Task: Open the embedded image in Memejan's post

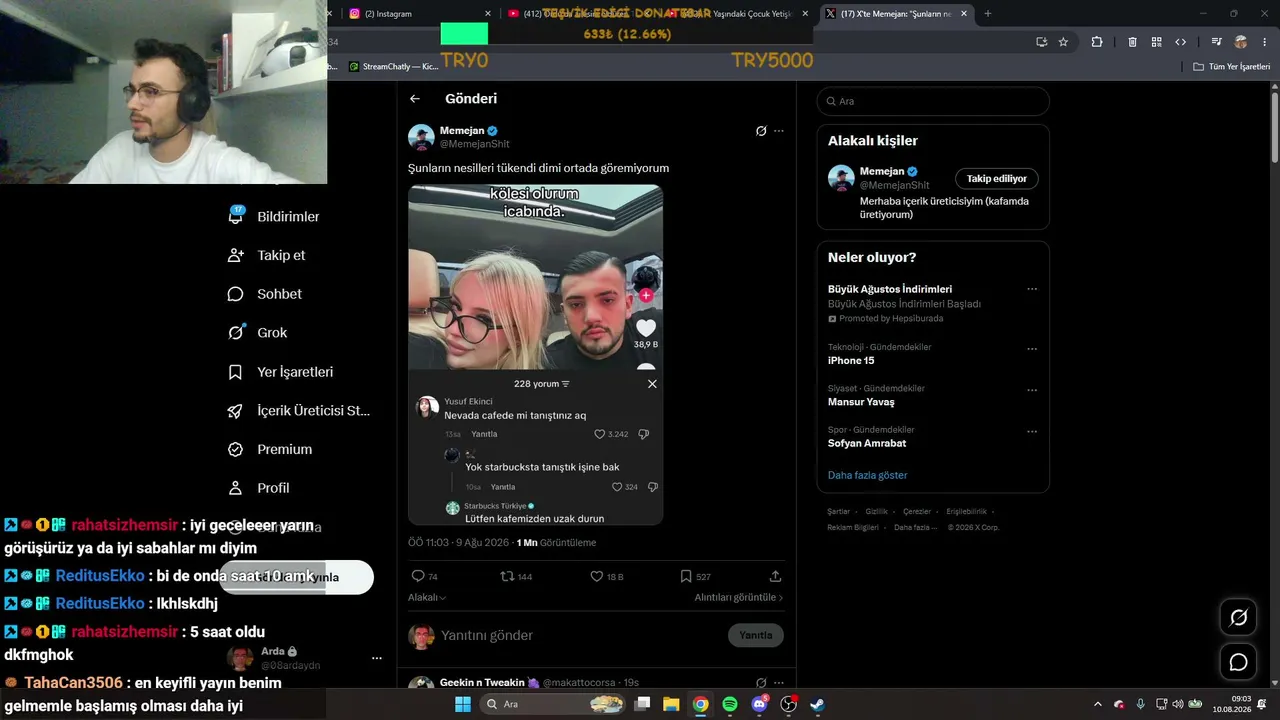Action: [535, 354]
